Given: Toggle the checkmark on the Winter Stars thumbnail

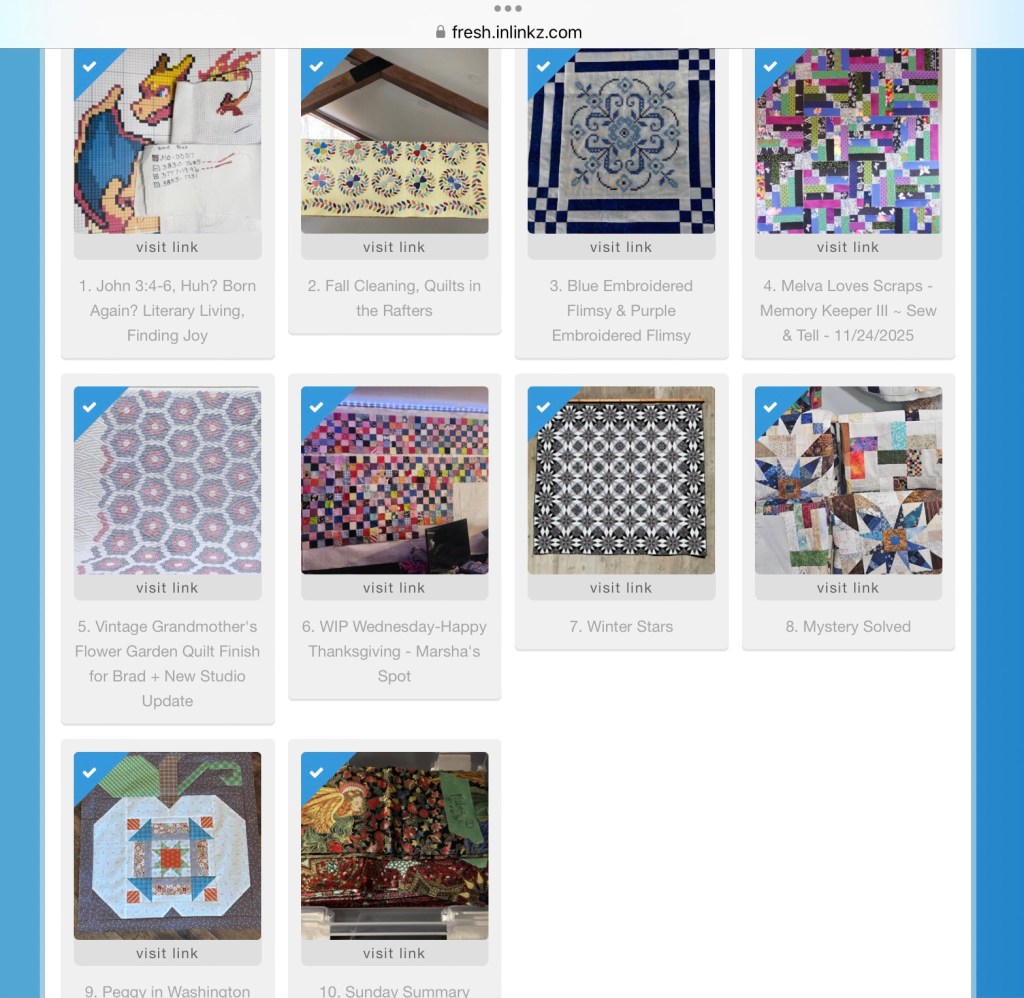Looking at the screenshot, I should coord(543,407).
